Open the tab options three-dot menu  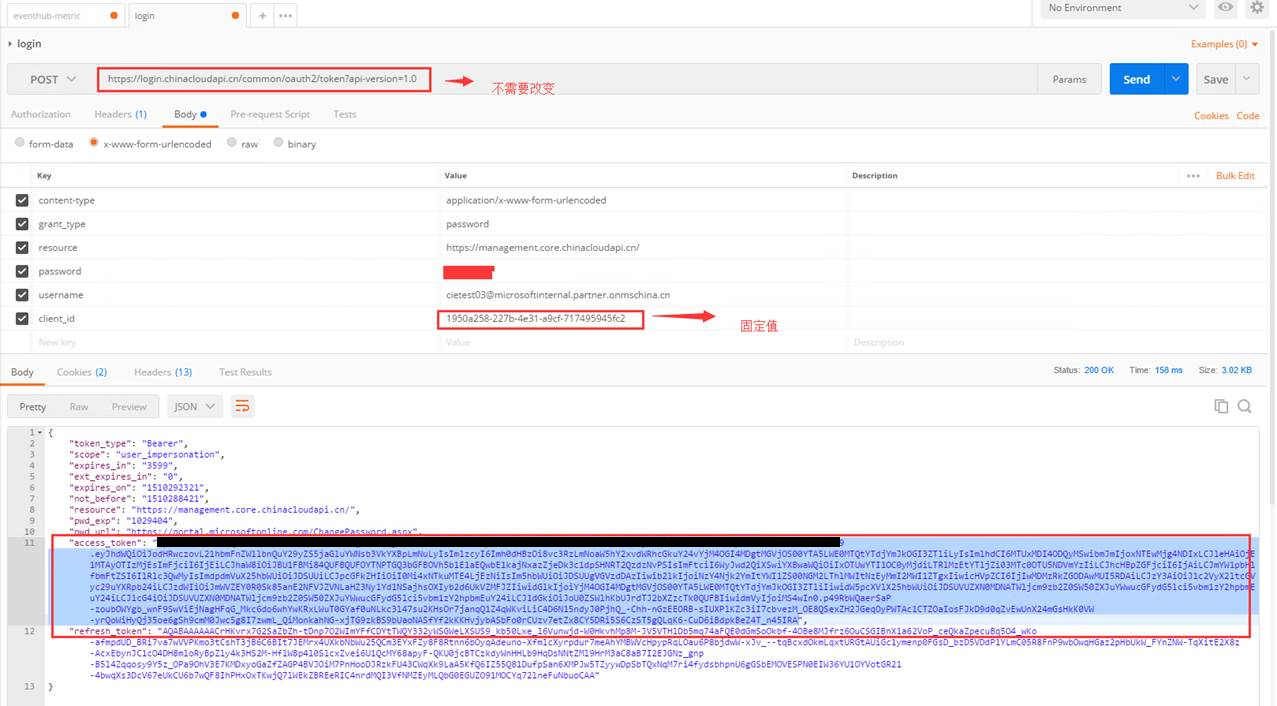pos(286,16)
